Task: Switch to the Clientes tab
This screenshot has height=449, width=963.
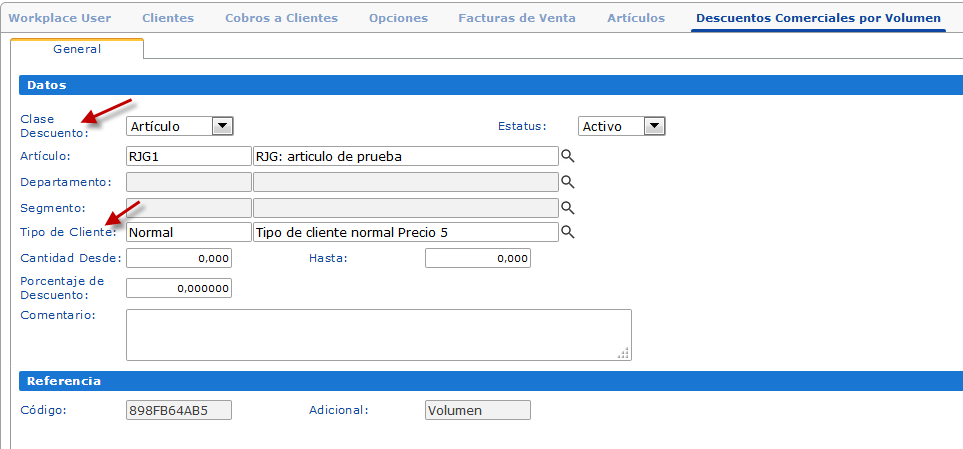Action: pyautogui.click(x=168, y=18)
